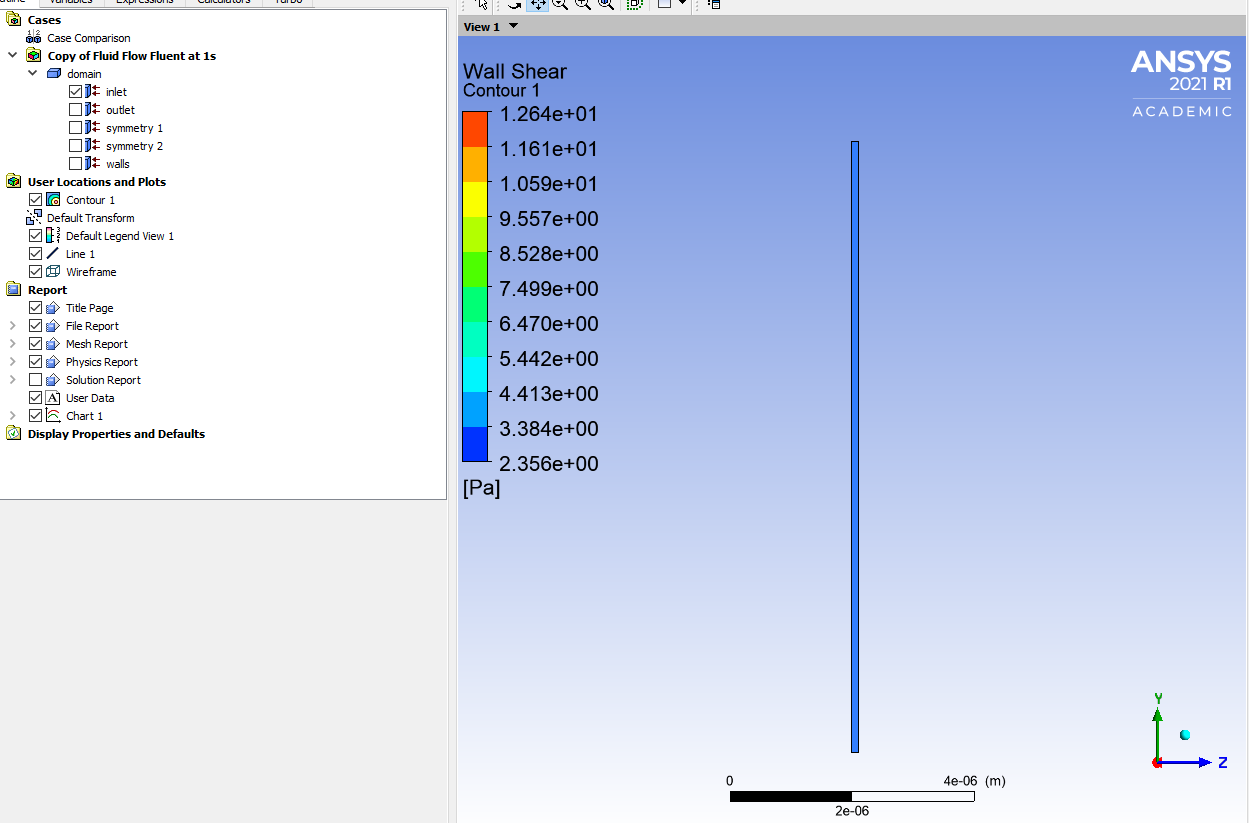
Task: Select the User Data label
Action: click(x=90, y=398)
